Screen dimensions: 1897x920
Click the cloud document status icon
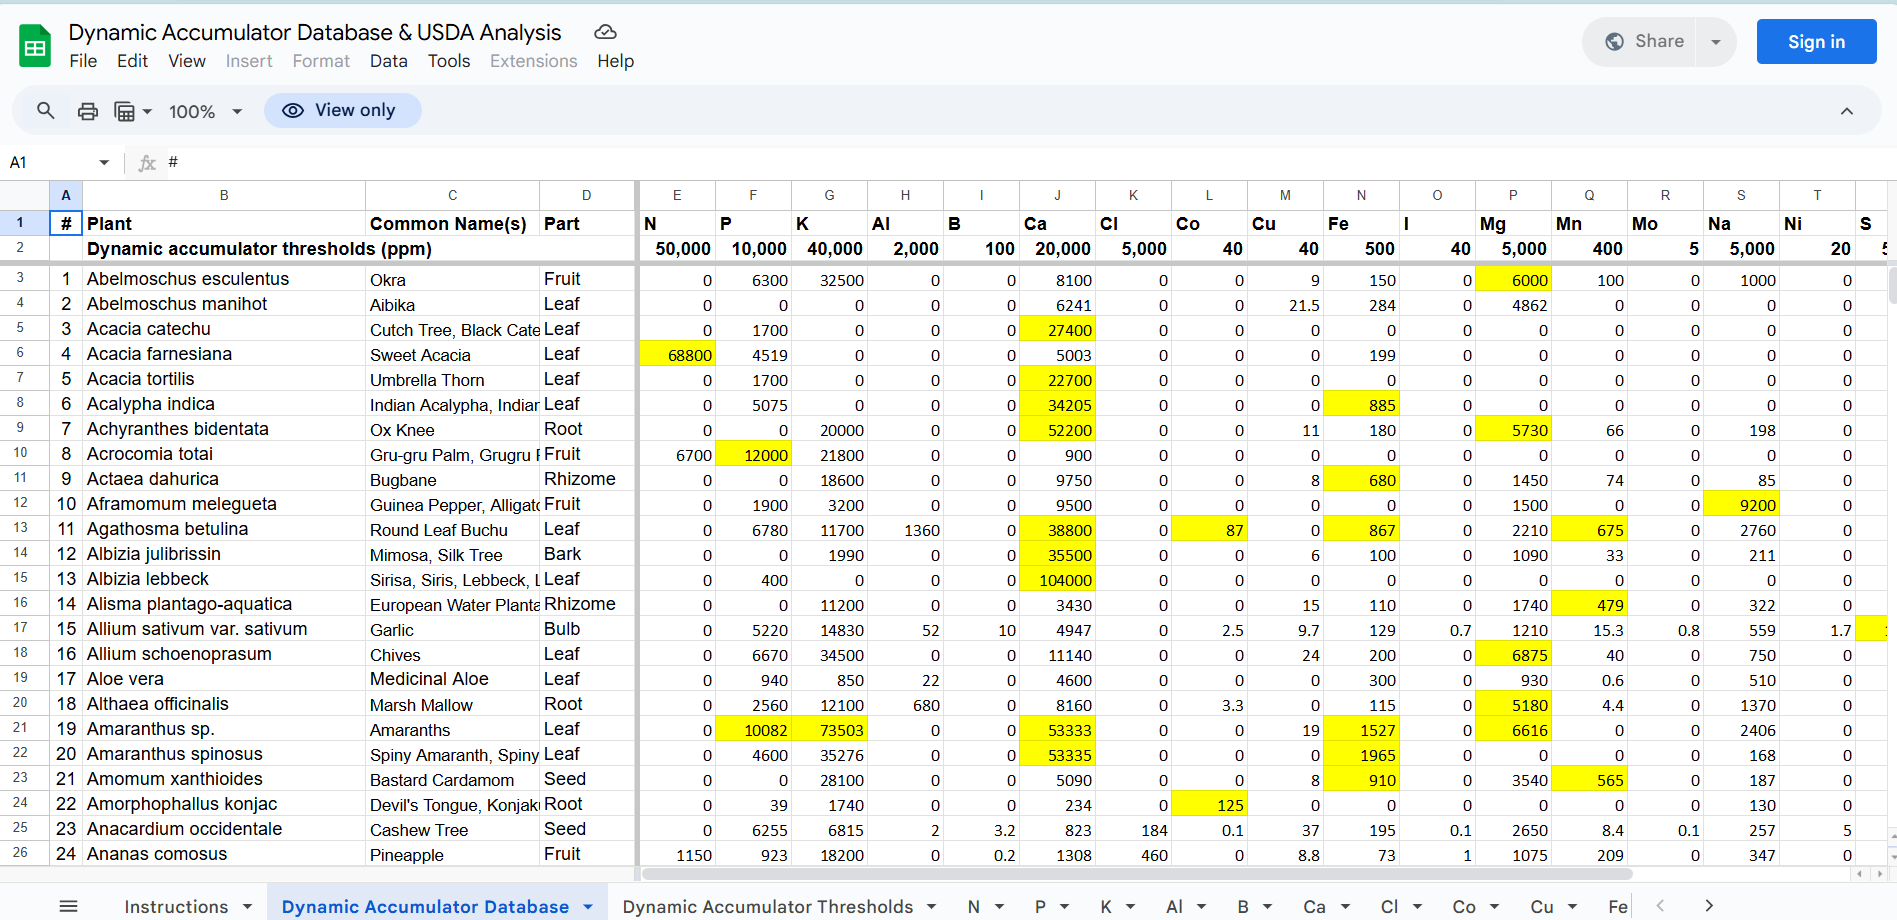click(605, 33)
